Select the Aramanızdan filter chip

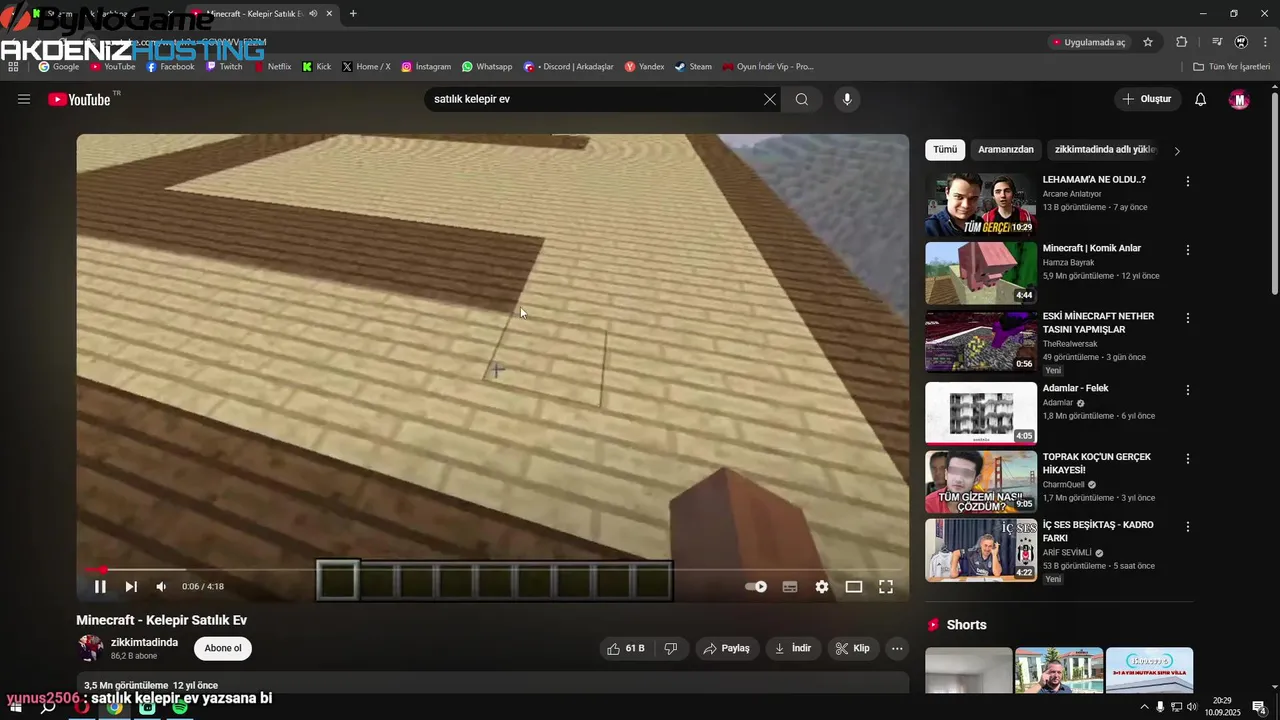[1006, 150]
